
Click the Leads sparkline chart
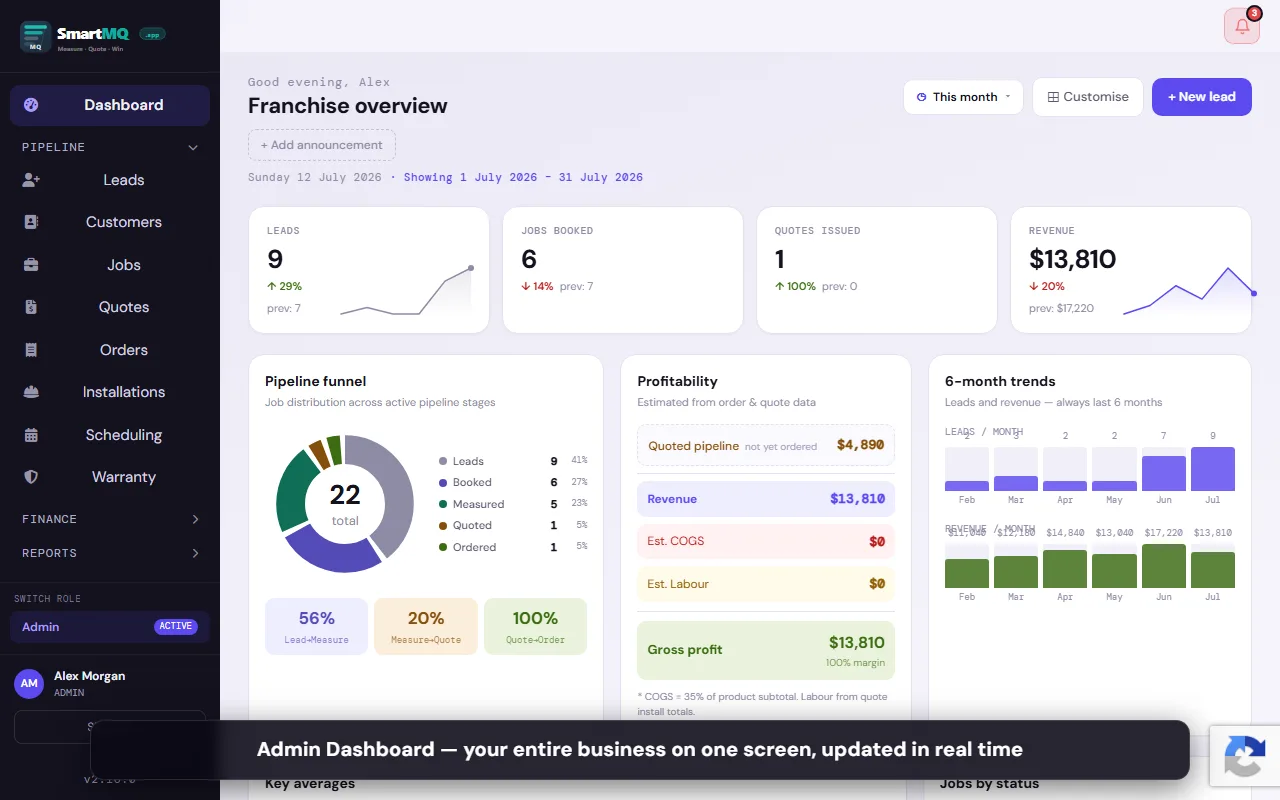coord(407,291)
